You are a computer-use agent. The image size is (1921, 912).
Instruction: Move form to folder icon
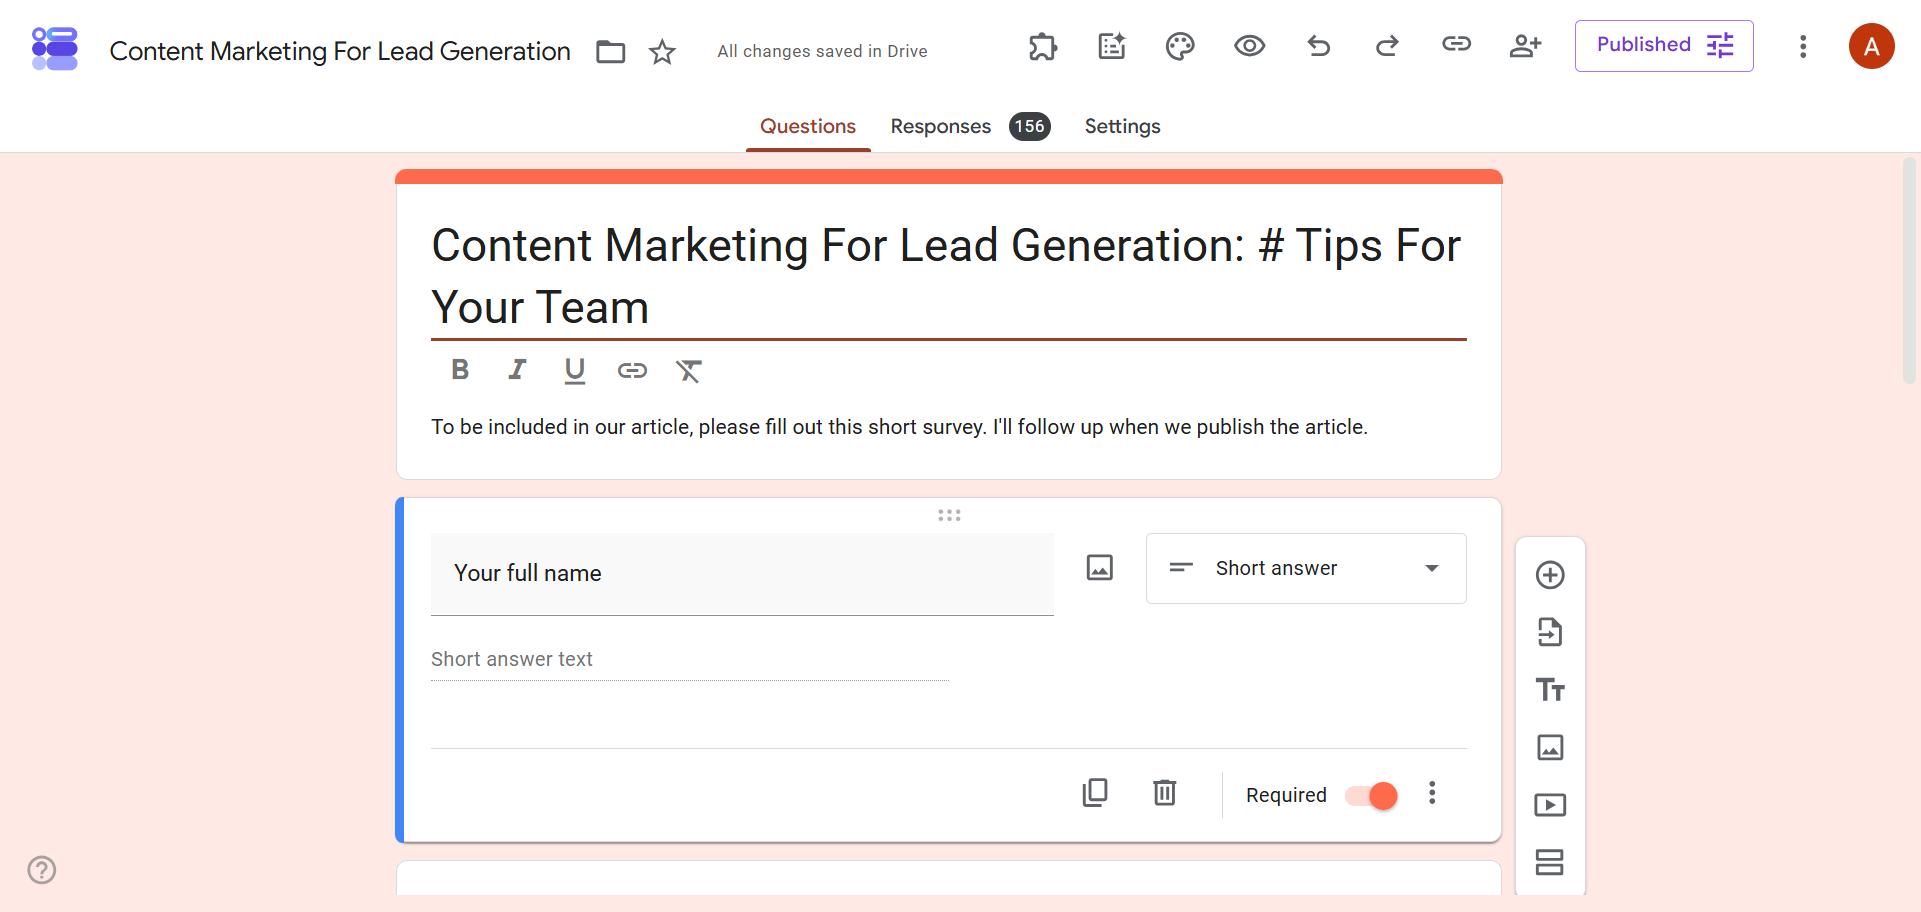click(610, 51)
